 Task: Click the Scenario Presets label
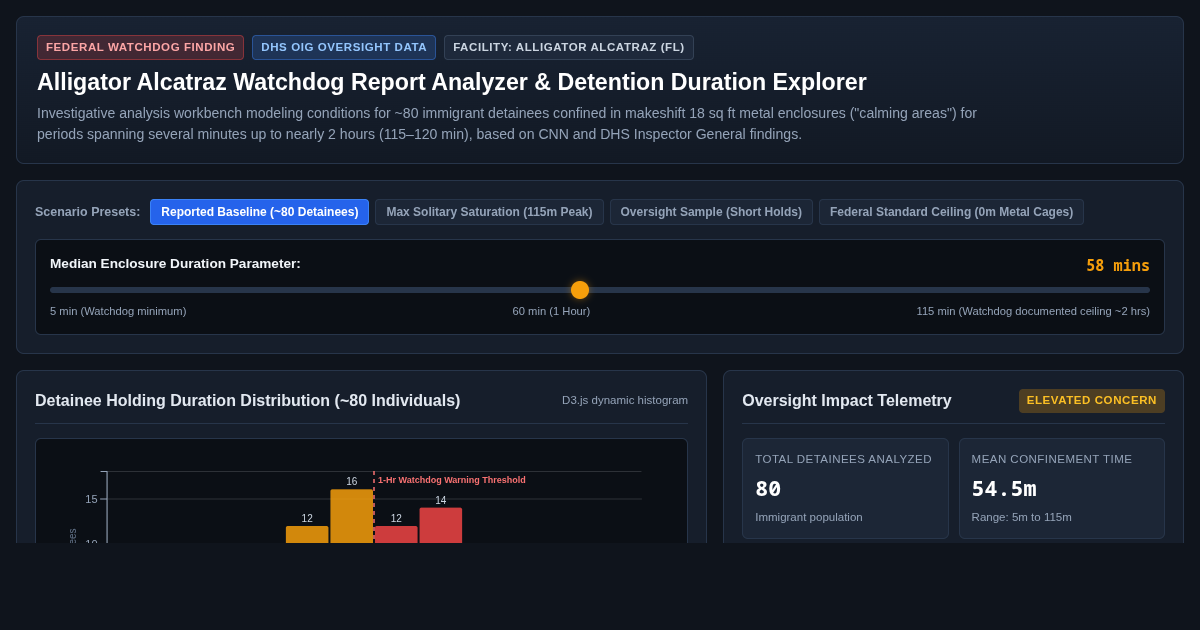(x=88, y=212)
